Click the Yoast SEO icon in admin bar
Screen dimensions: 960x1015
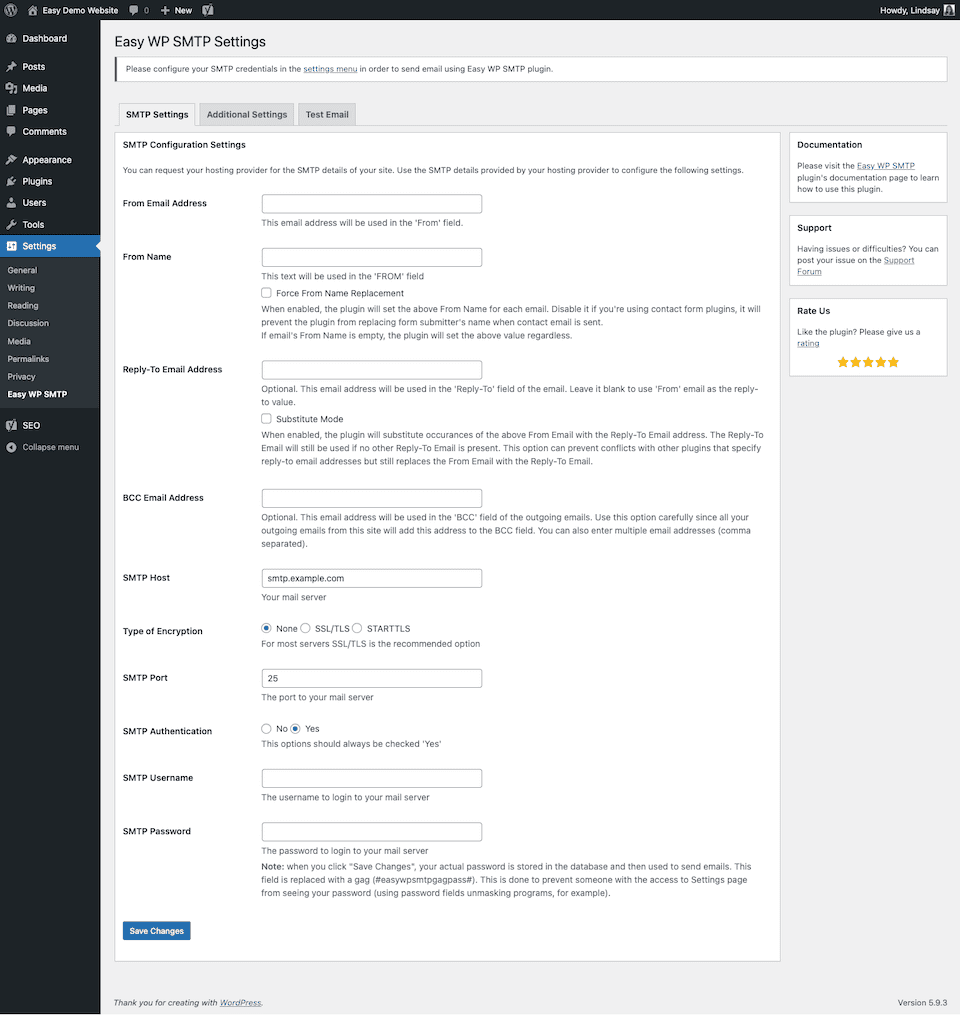point(207,10)
